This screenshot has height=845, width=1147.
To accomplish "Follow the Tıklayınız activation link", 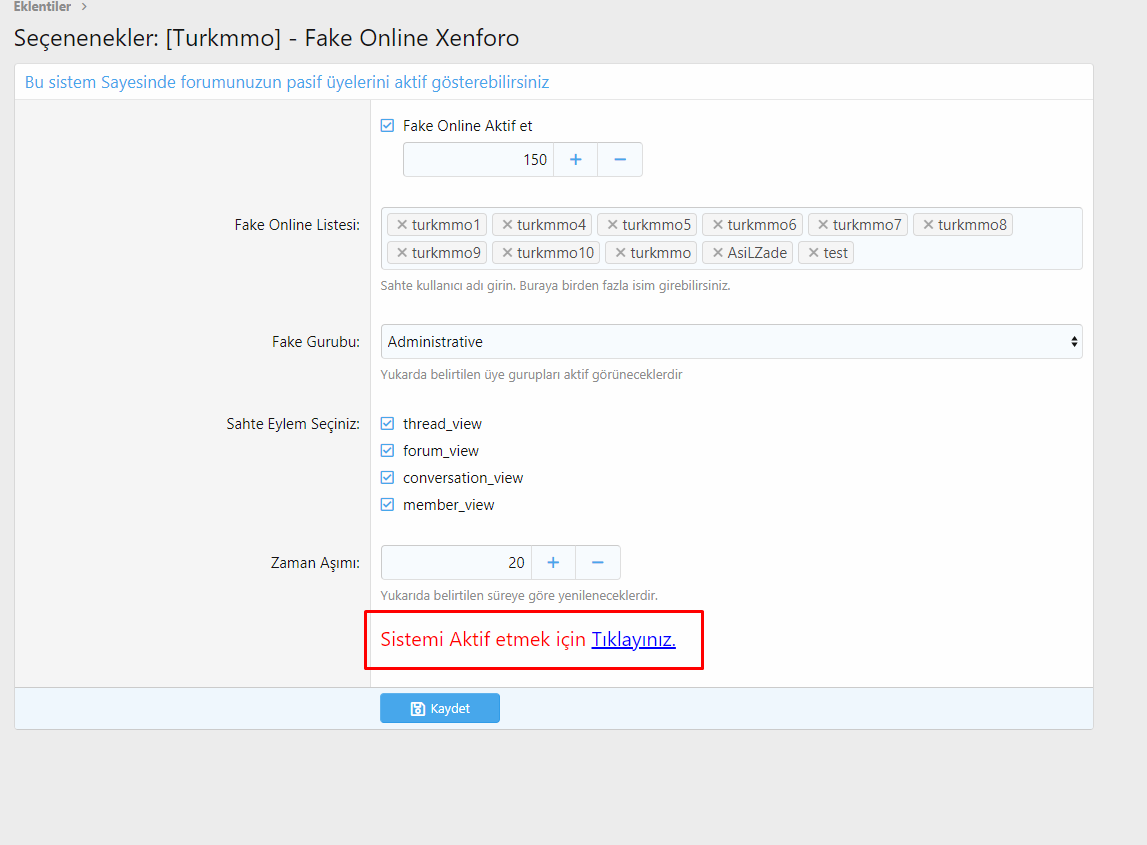I will pos(633,639).
